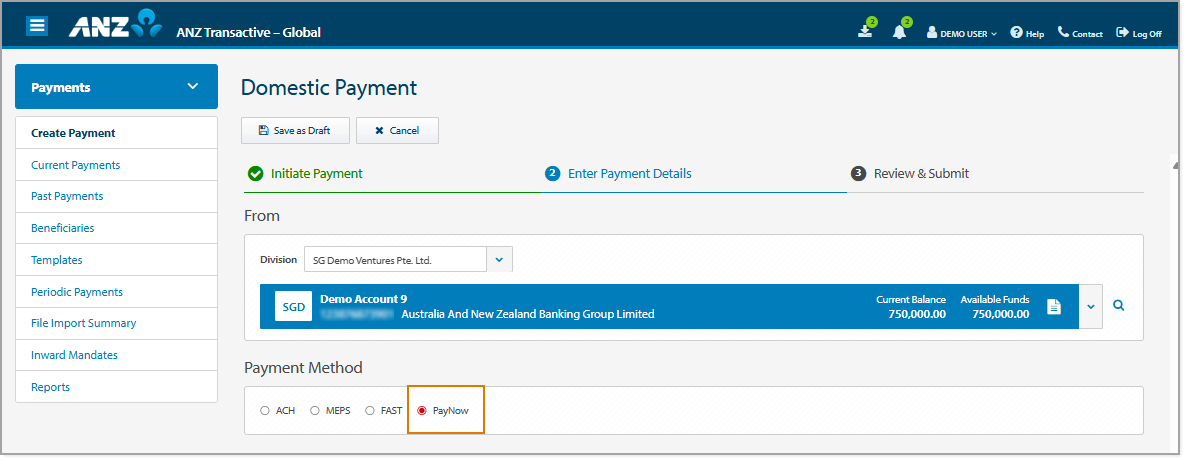Search accounts with magnifier icon
Image resolution: width=1186 pixels, height=461 pixels.
coord(1119,306)
